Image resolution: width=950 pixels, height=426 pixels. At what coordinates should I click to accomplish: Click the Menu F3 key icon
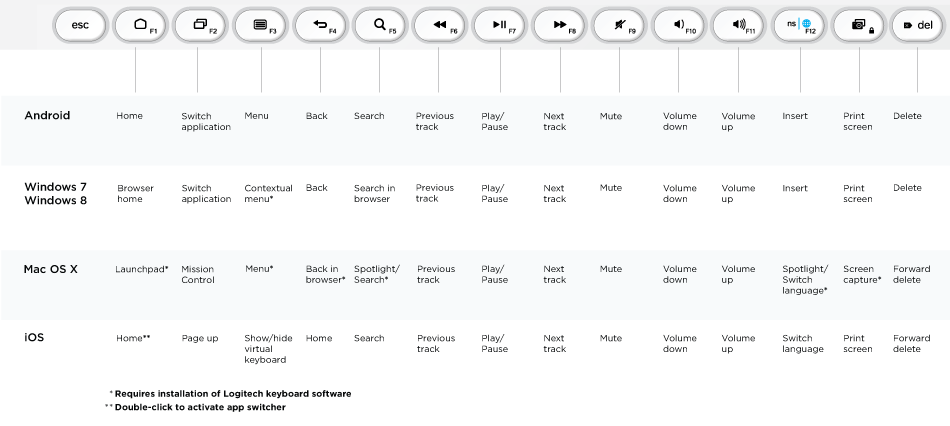click(260, 25)
